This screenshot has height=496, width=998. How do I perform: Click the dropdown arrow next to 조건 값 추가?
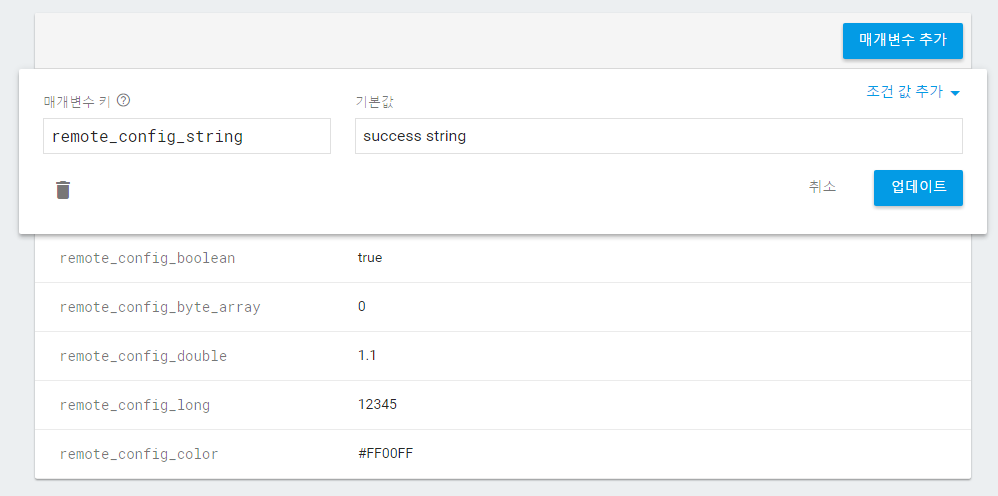pos(955,93)
